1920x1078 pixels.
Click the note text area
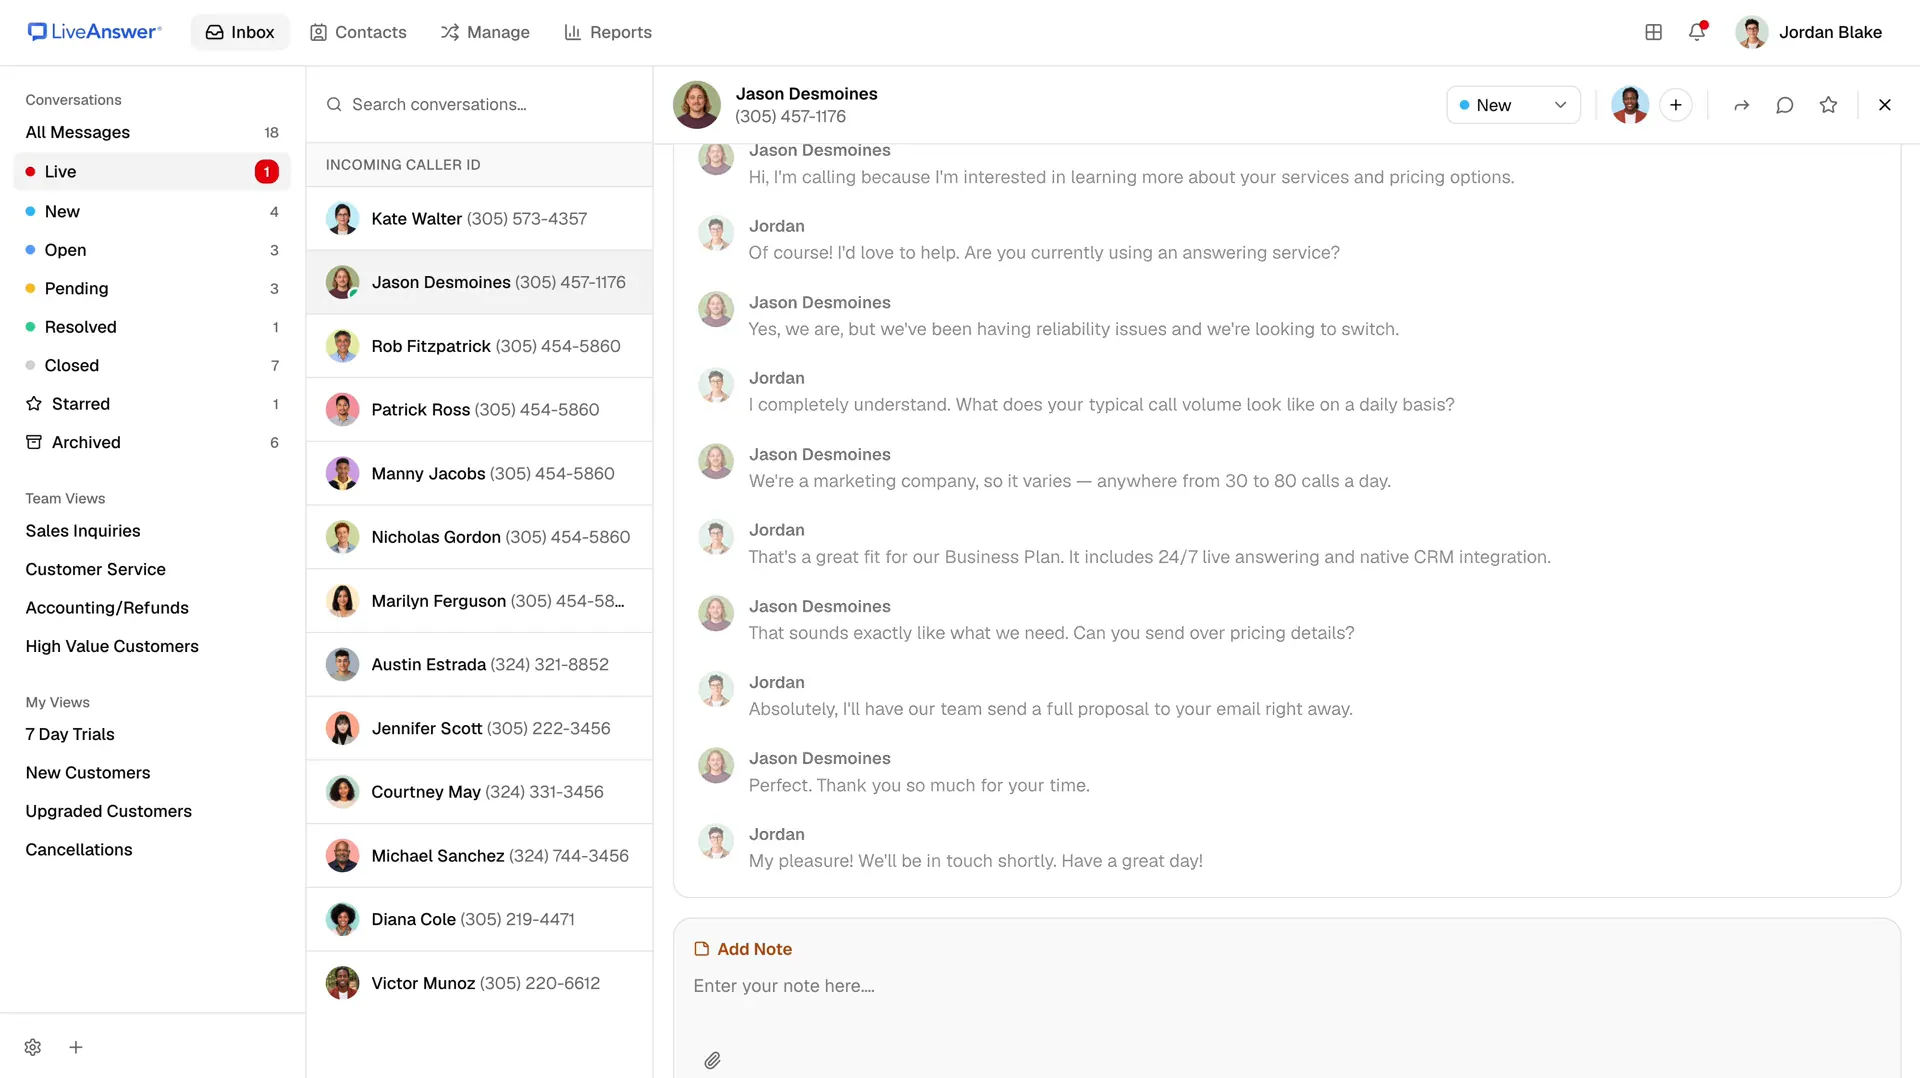[1286, 986]
